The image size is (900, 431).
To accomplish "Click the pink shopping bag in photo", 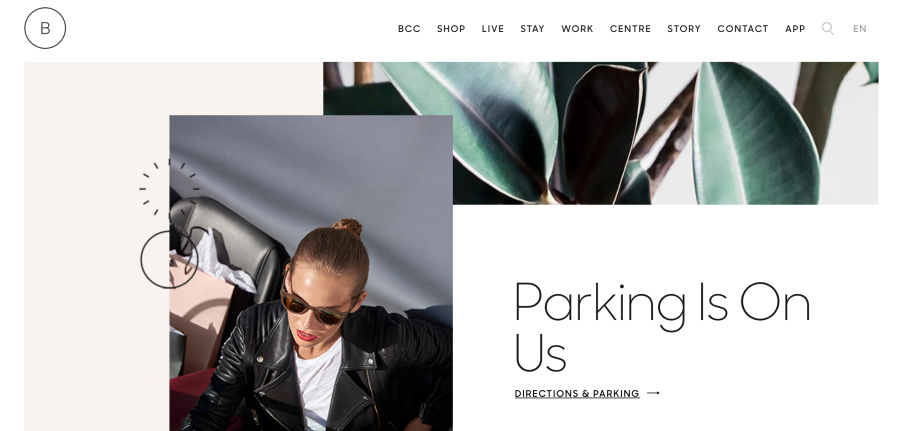I will (x=201, y=321).
